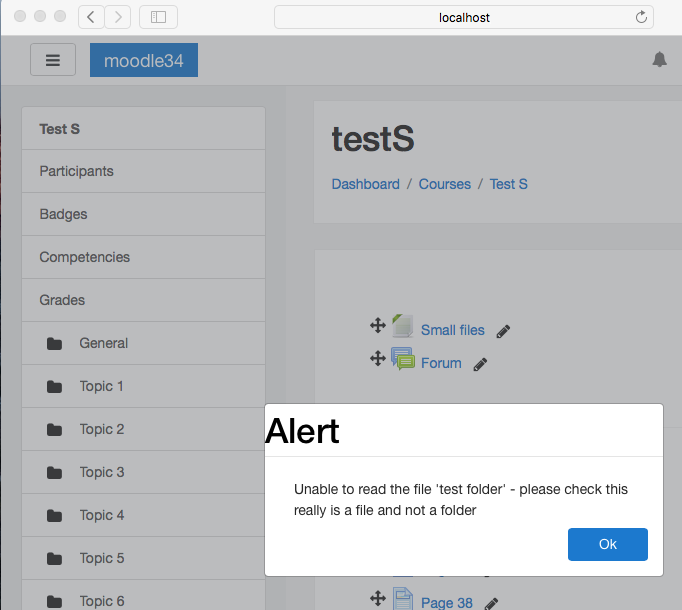The image size is (682, 610).
Task: Edit the Forum title with the pencil
Action: click(480, 364)
